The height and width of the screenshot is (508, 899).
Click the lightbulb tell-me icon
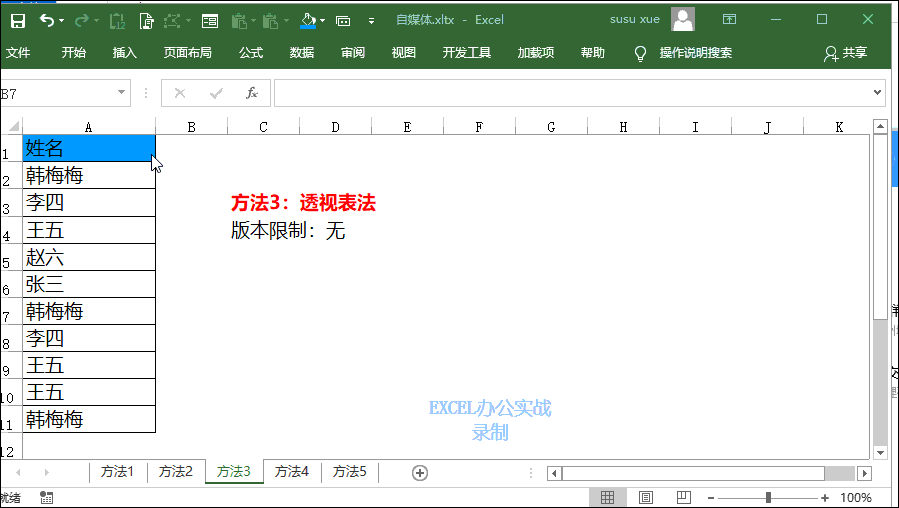click(x=640, y=53)
